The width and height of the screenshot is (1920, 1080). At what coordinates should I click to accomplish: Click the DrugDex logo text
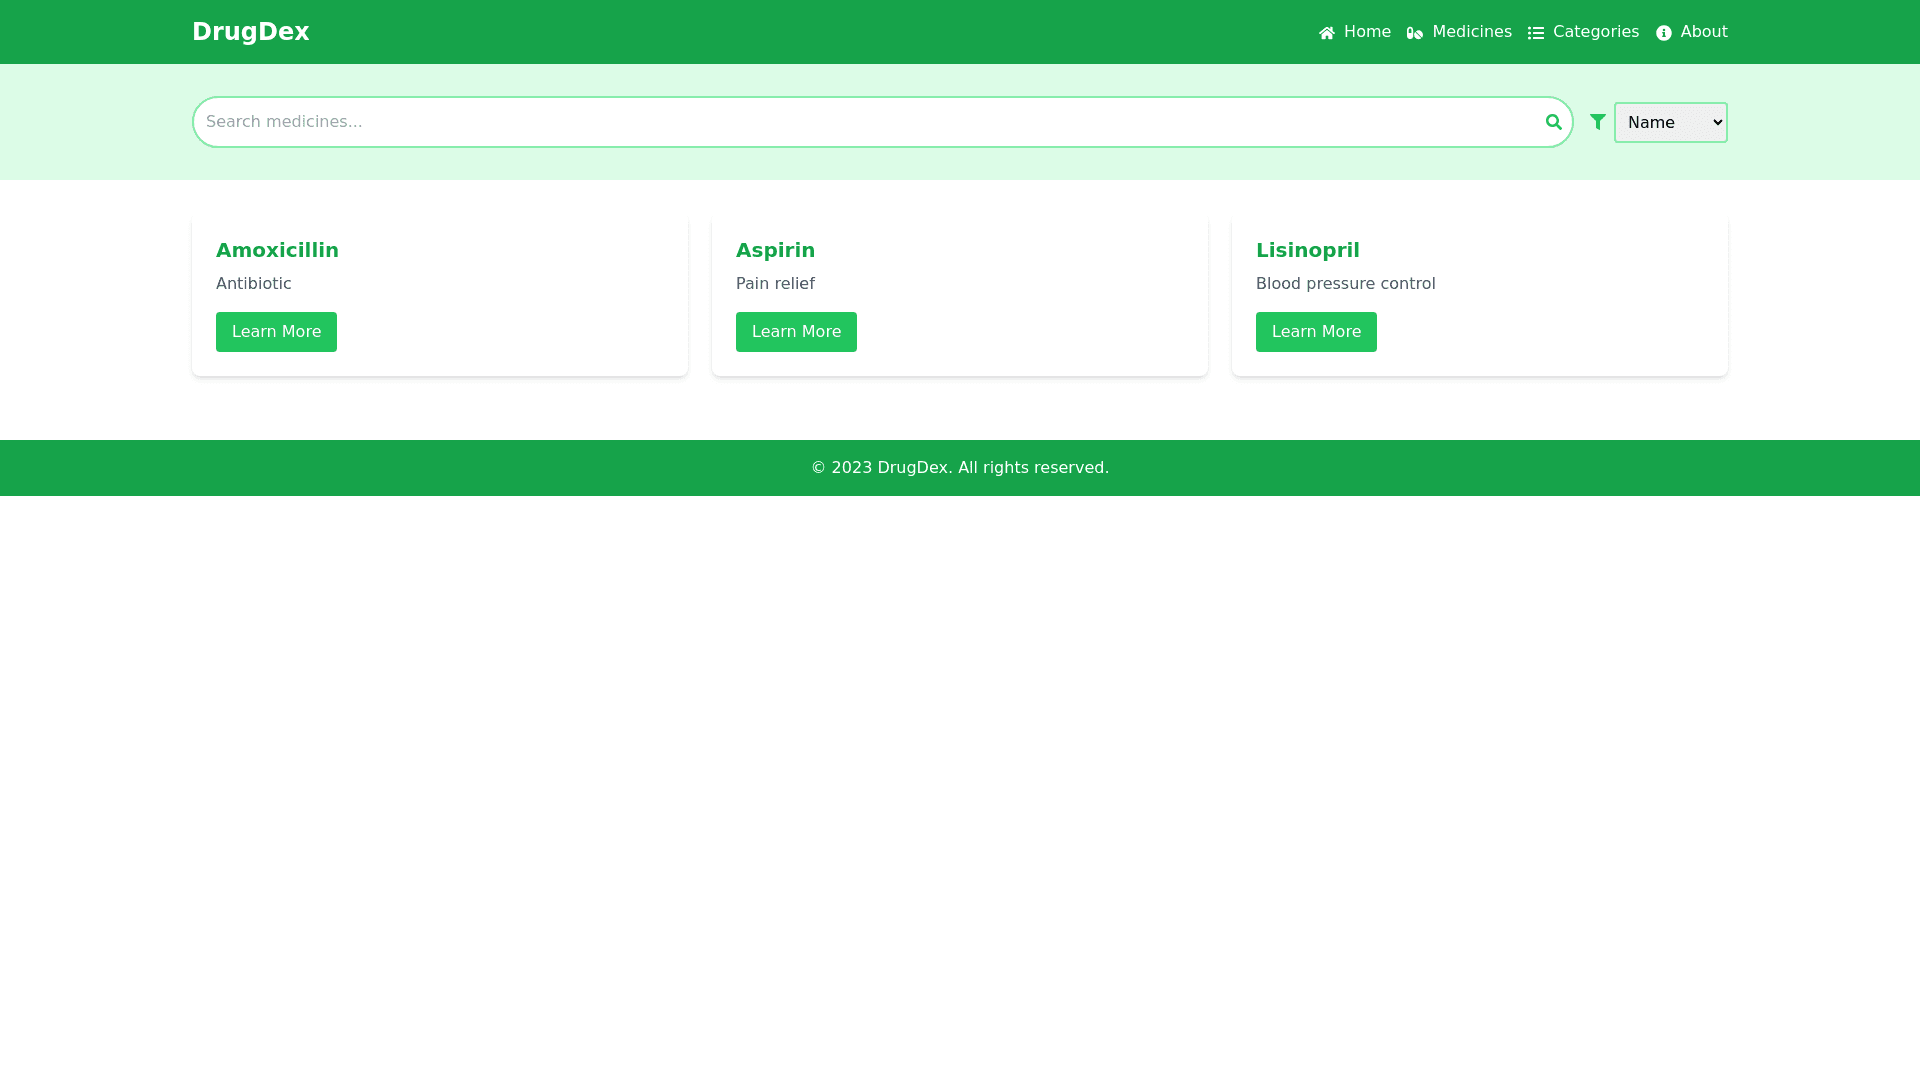250,31
